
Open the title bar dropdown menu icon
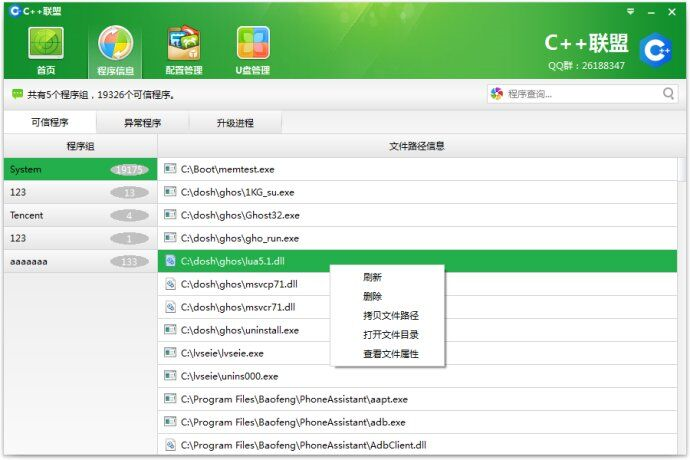631,11
